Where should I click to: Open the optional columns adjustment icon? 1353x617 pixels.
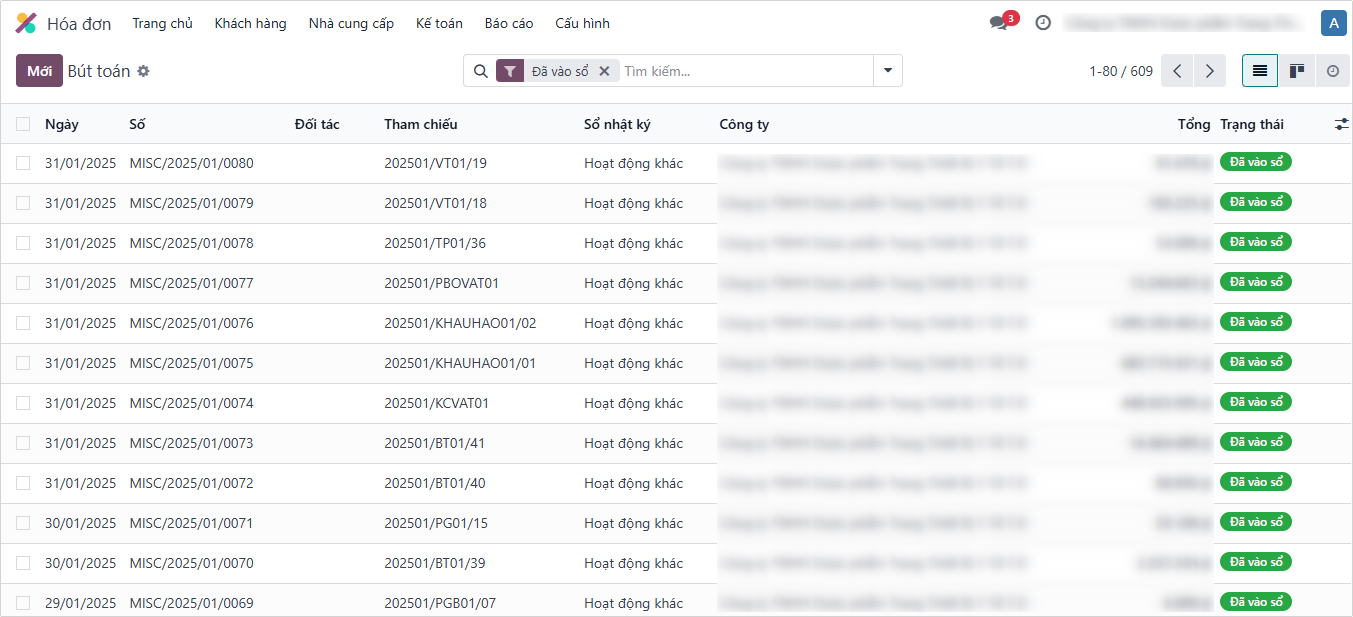(1341, 124)
